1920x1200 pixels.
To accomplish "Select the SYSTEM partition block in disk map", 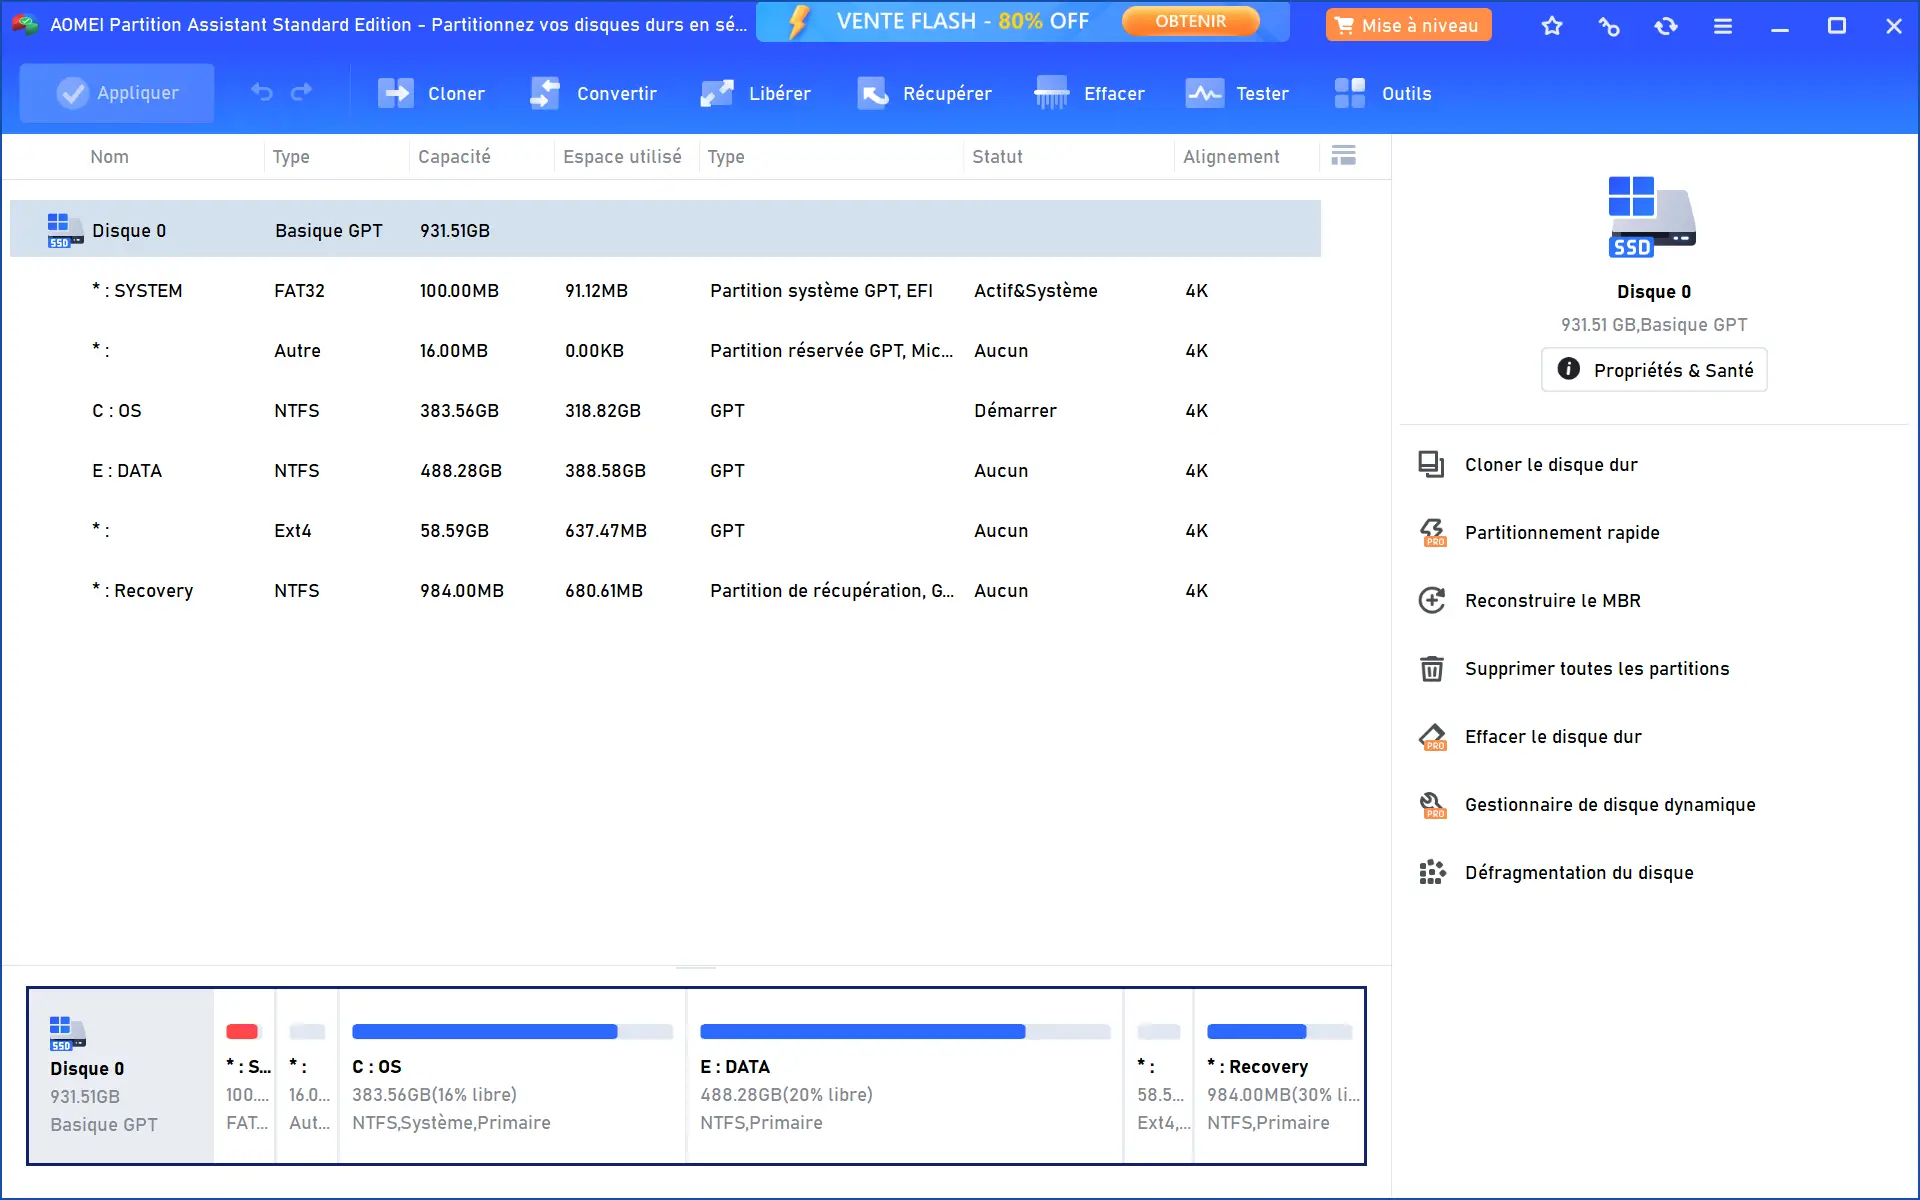I will point(246,1076).
